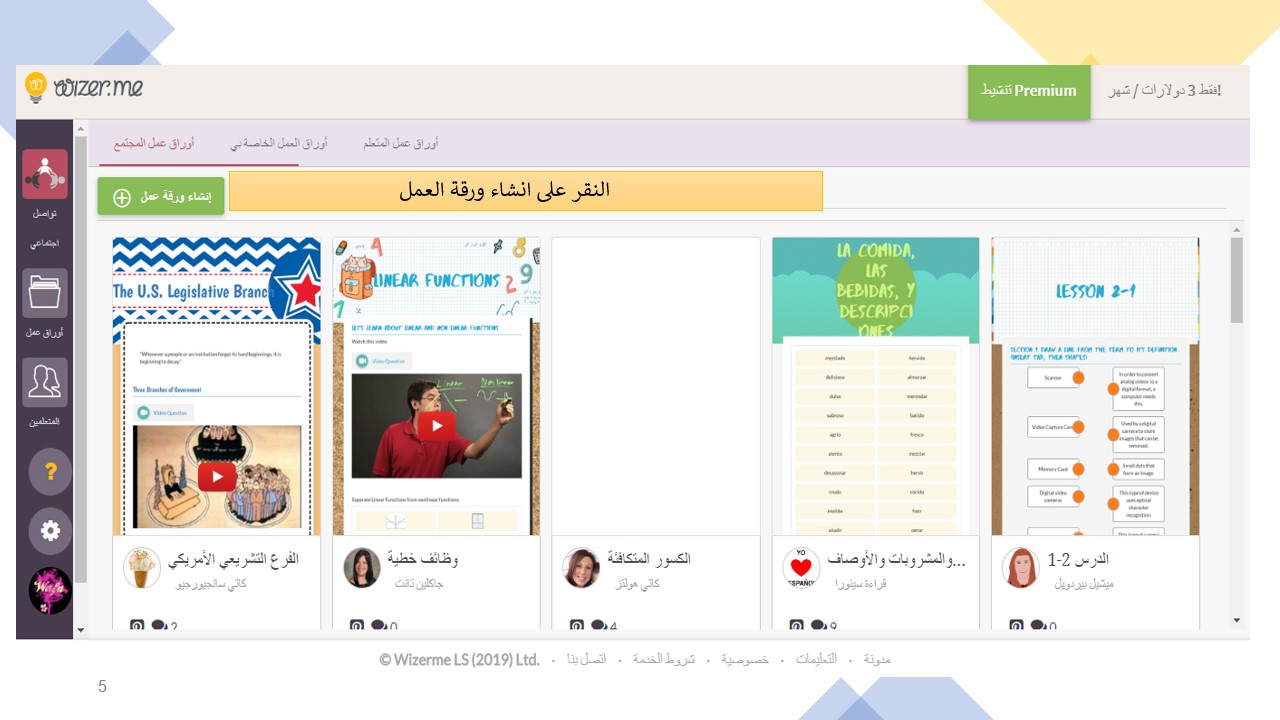Open the worksheets folder icon in sidebar
The image size is (1280, 720).
[45, 293]
